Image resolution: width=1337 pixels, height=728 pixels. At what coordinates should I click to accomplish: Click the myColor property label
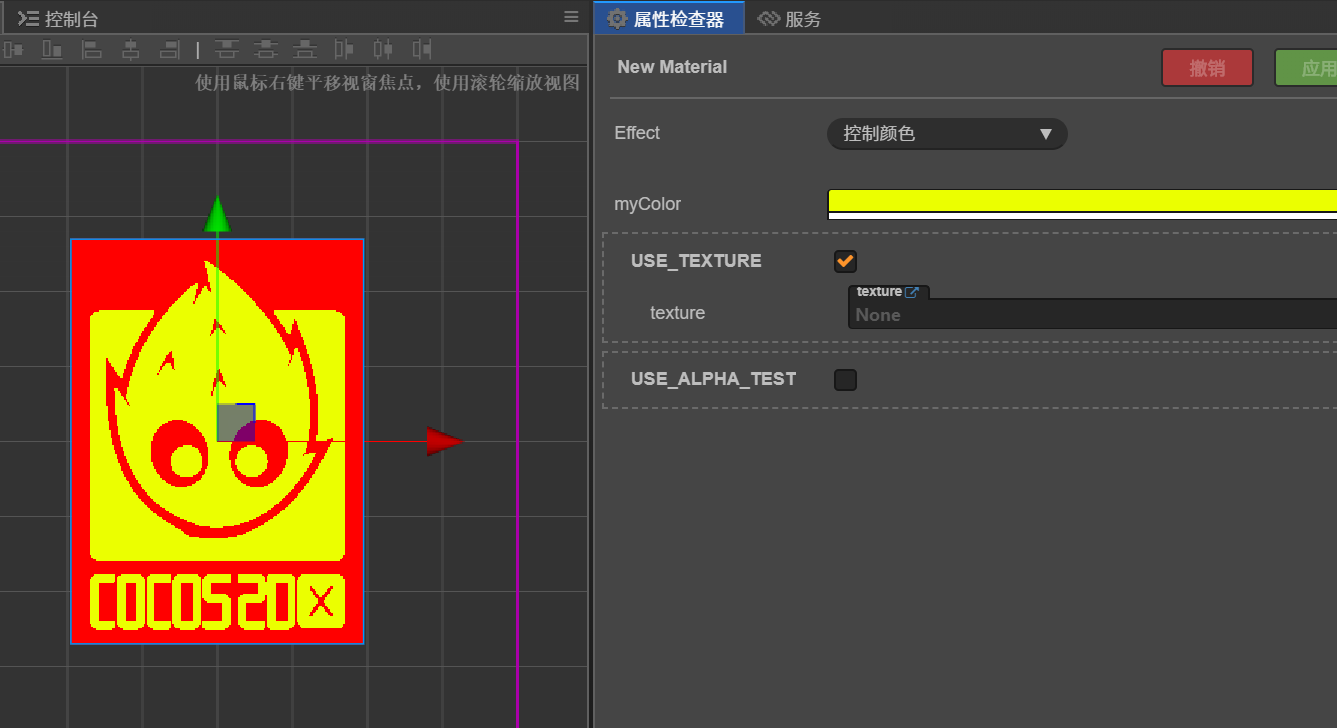pos(647,204)
